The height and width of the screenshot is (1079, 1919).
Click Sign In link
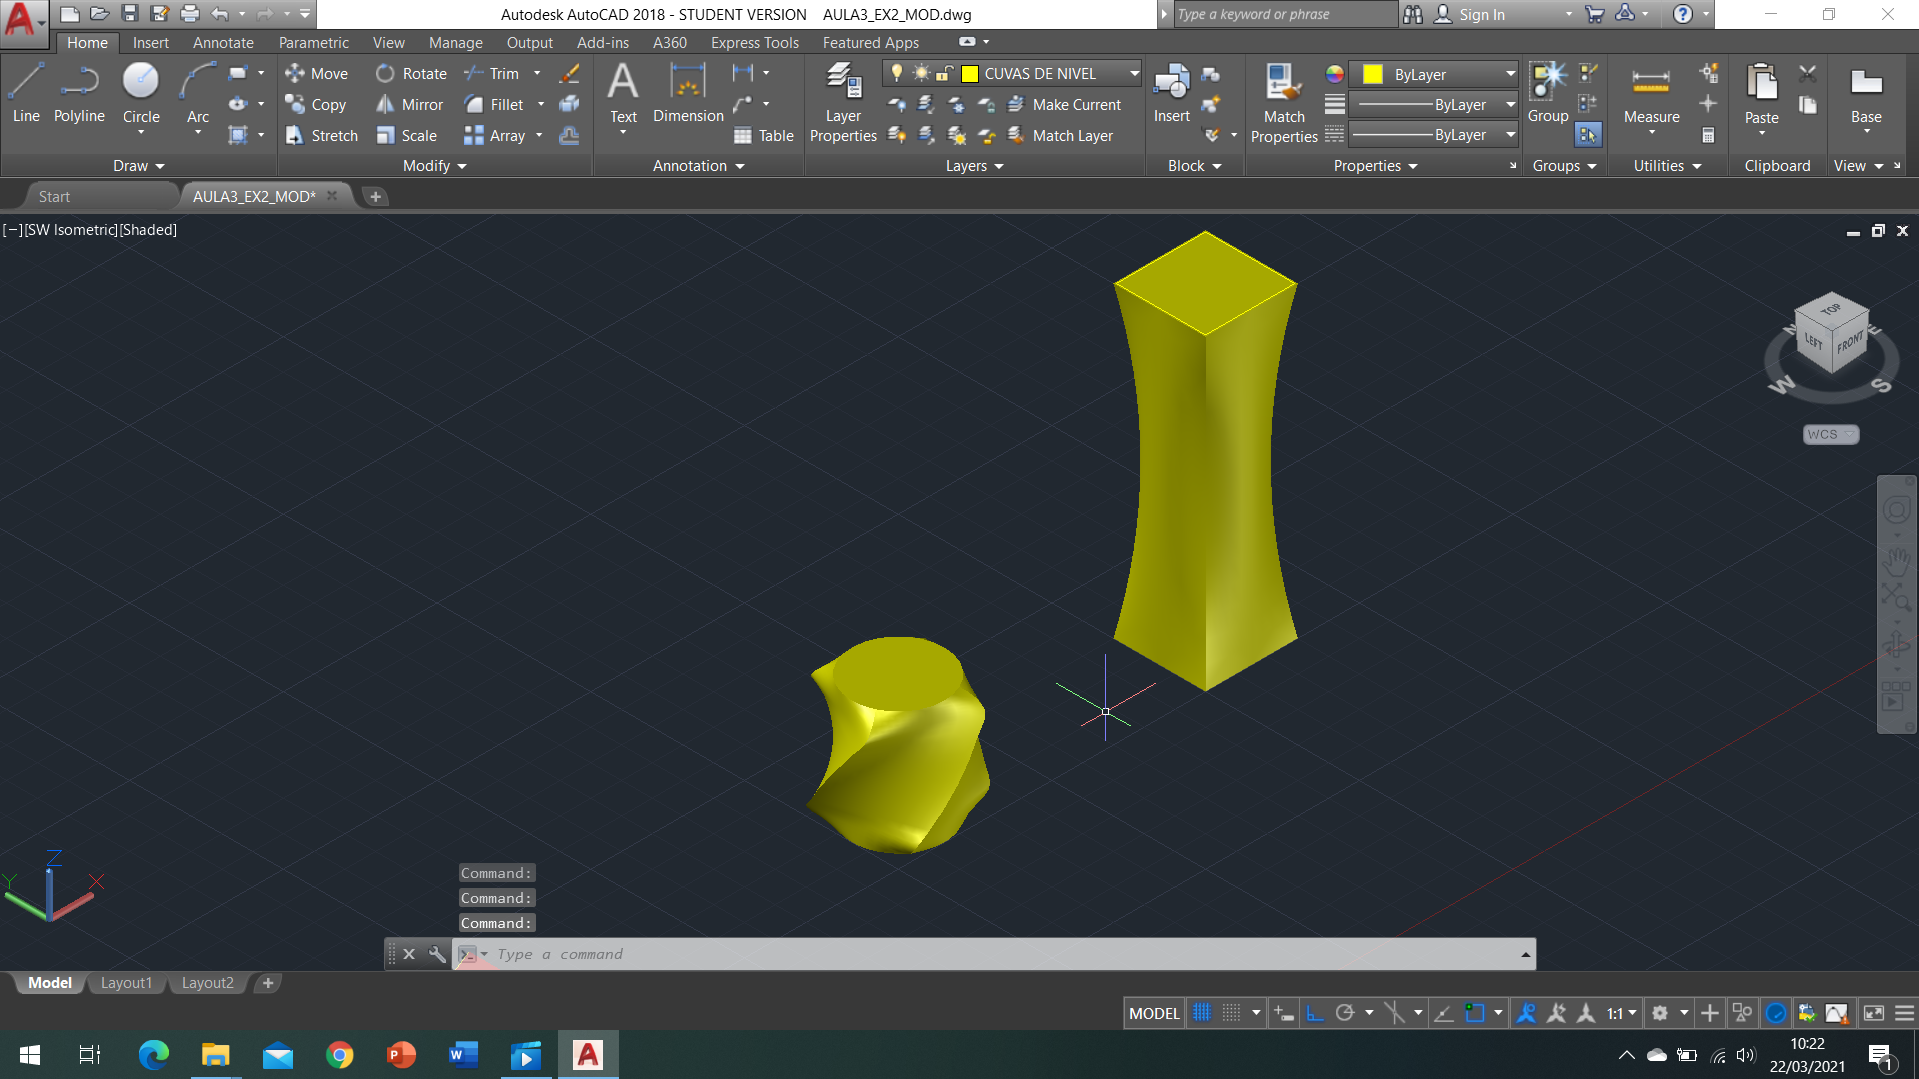point(1481,14)
